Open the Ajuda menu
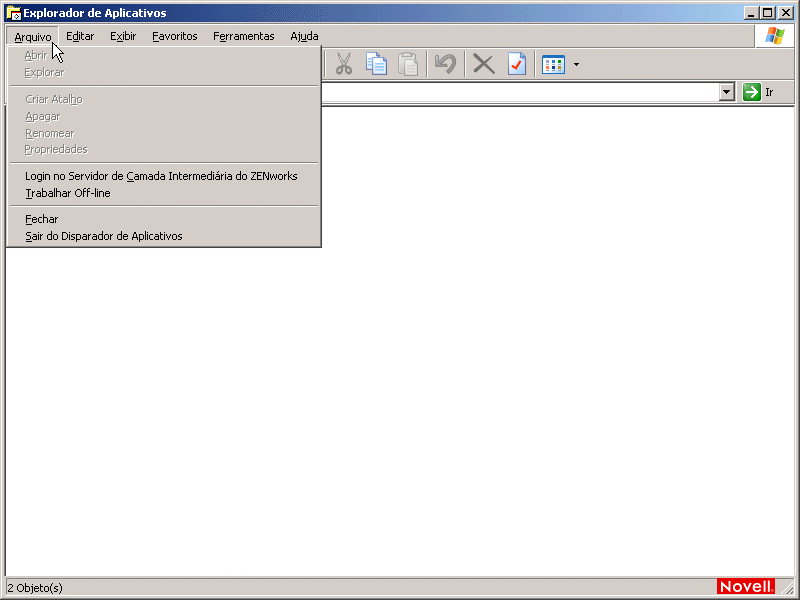This screenshot has width=800, height=600. click(x=304, y=36)
